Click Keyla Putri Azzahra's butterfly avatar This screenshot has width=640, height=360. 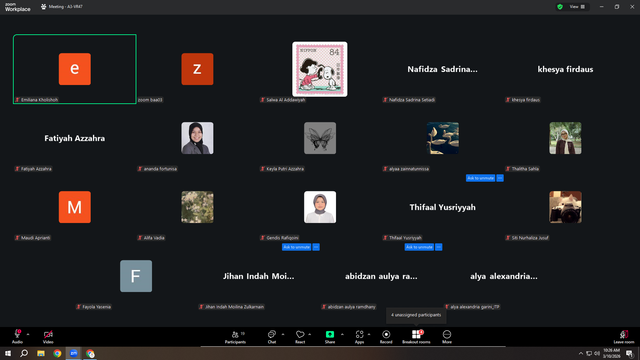pyautogui.click(x=320, y=138)
